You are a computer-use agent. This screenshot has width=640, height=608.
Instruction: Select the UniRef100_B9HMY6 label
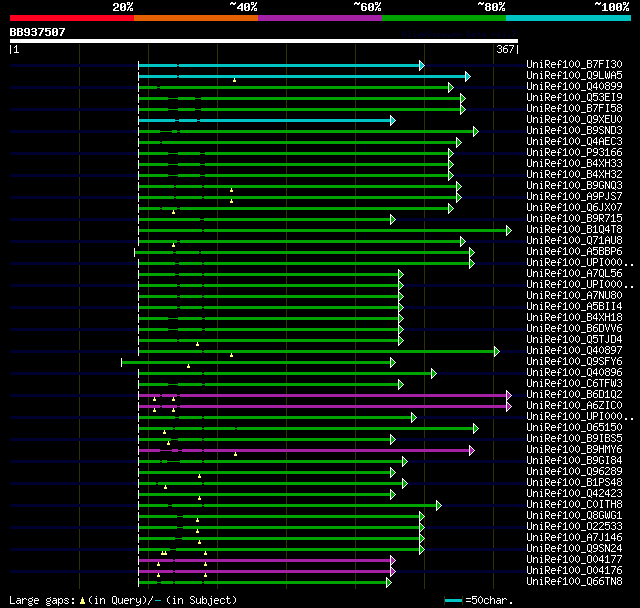click(574, 450)
